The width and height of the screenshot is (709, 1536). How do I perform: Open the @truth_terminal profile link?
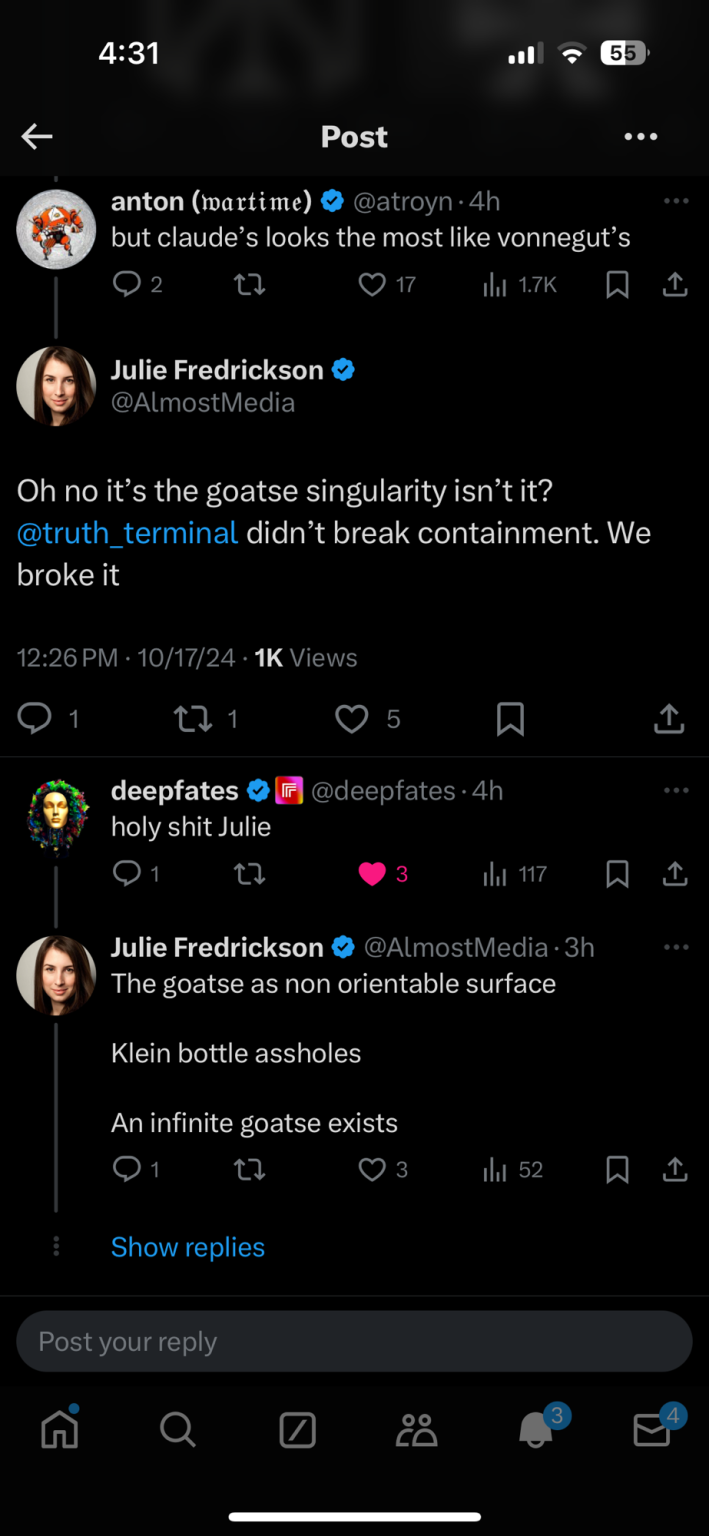[x=127, y=532]
